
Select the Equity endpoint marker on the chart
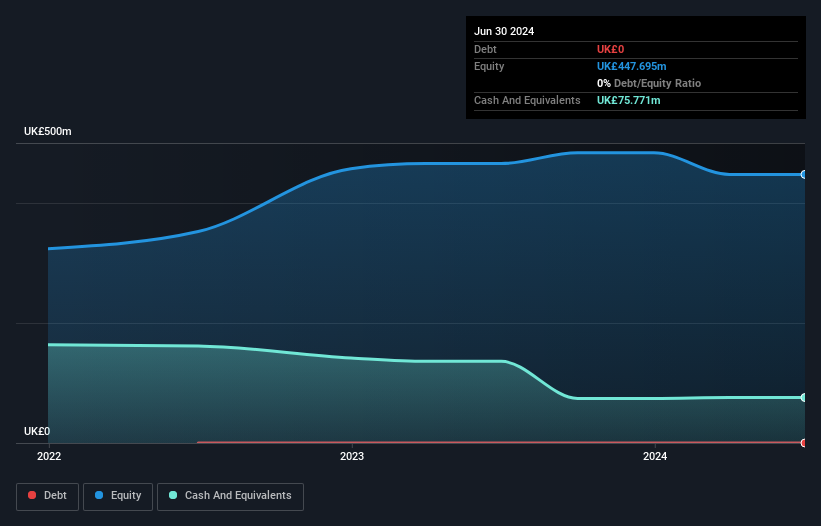(804, 174)
